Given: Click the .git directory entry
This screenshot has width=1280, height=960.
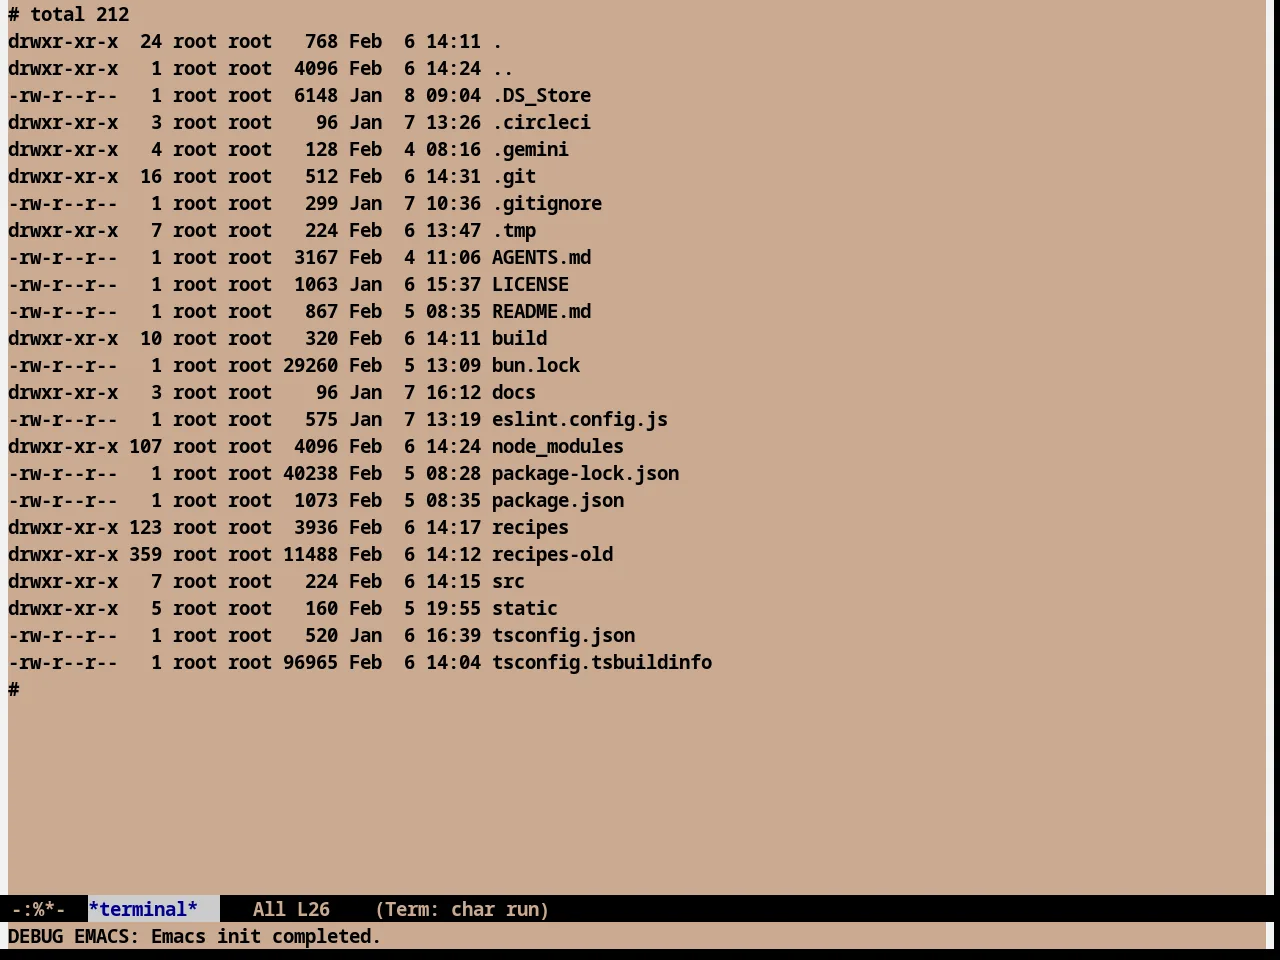Looking at the screenshot, I should pos(514,176).
